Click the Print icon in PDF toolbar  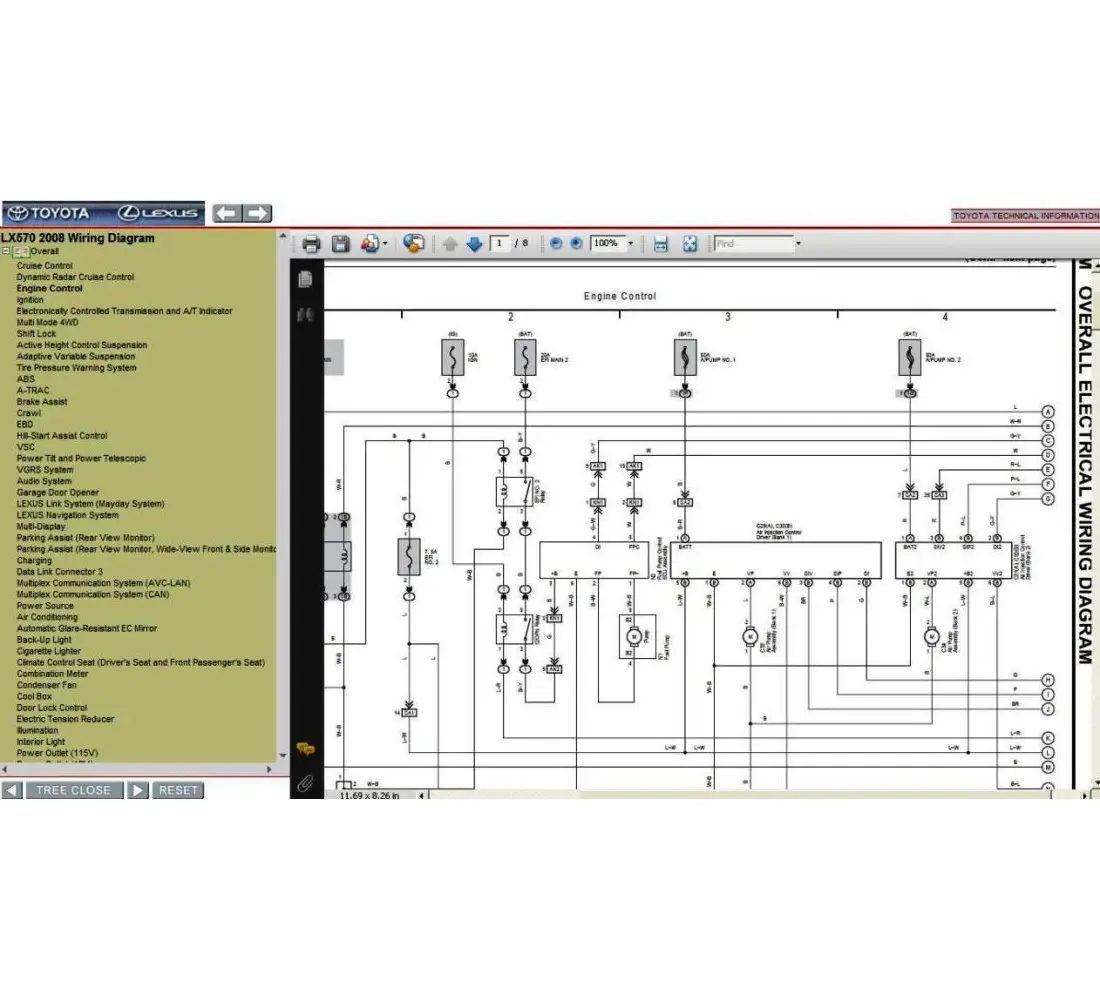coord(311,244)
